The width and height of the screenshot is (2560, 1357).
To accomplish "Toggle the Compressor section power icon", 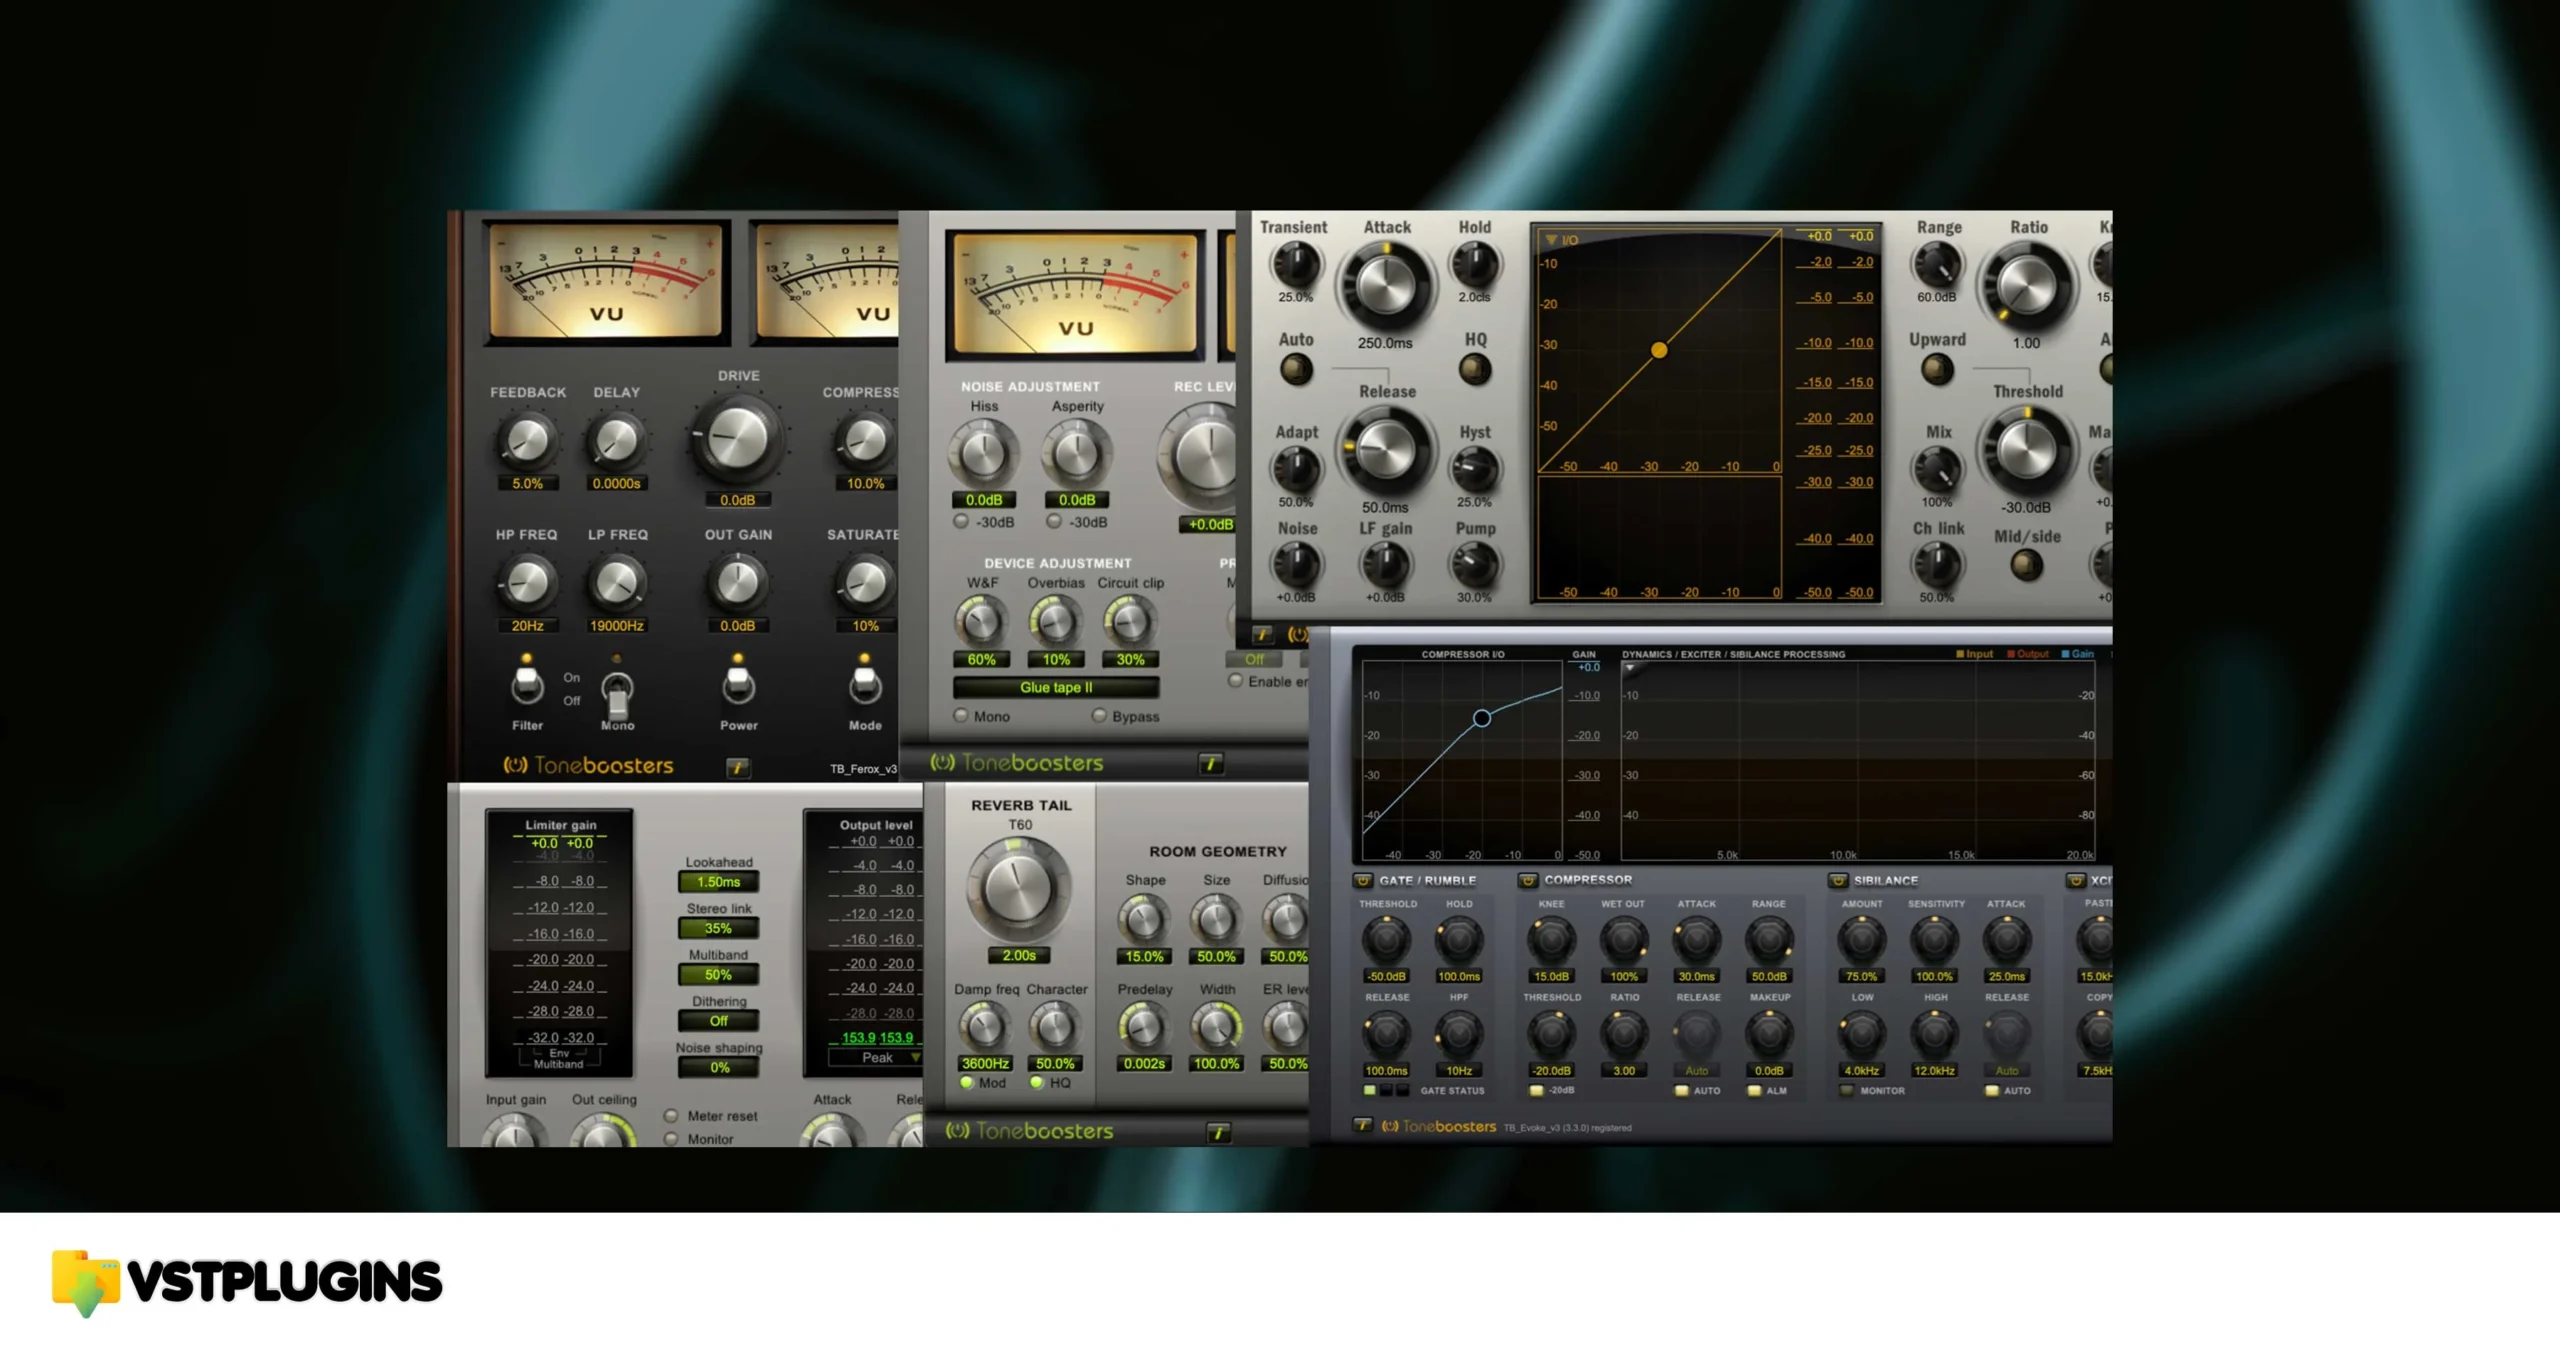I will [x=1527, y=881].
